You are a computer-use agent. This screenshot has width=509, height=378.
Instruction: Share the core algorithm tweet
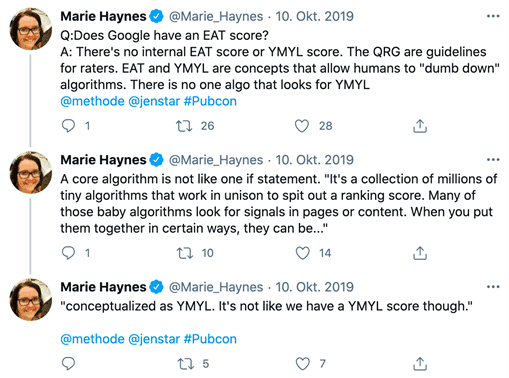[x=420, y=253]
